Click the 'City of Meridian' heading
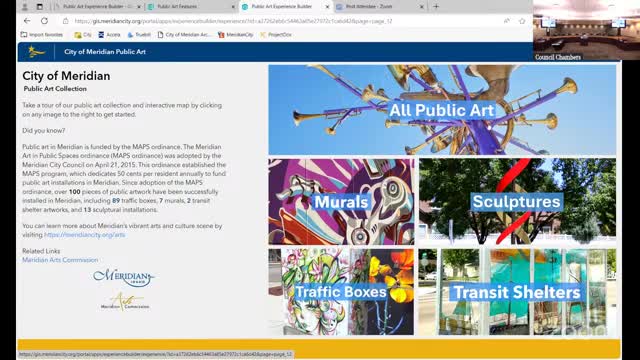The height and width of the screenshot is (360, 640). 66,76
